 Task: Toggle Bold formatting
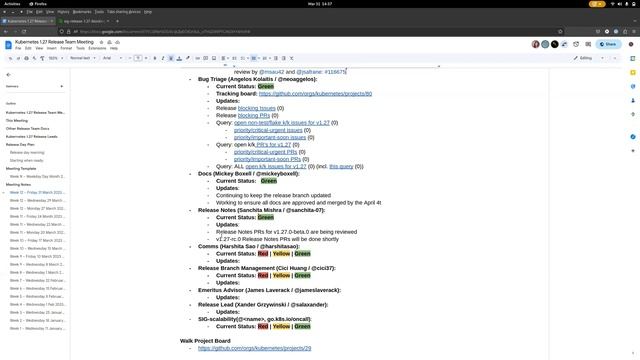pyautogui.click(x=155, y=58)
